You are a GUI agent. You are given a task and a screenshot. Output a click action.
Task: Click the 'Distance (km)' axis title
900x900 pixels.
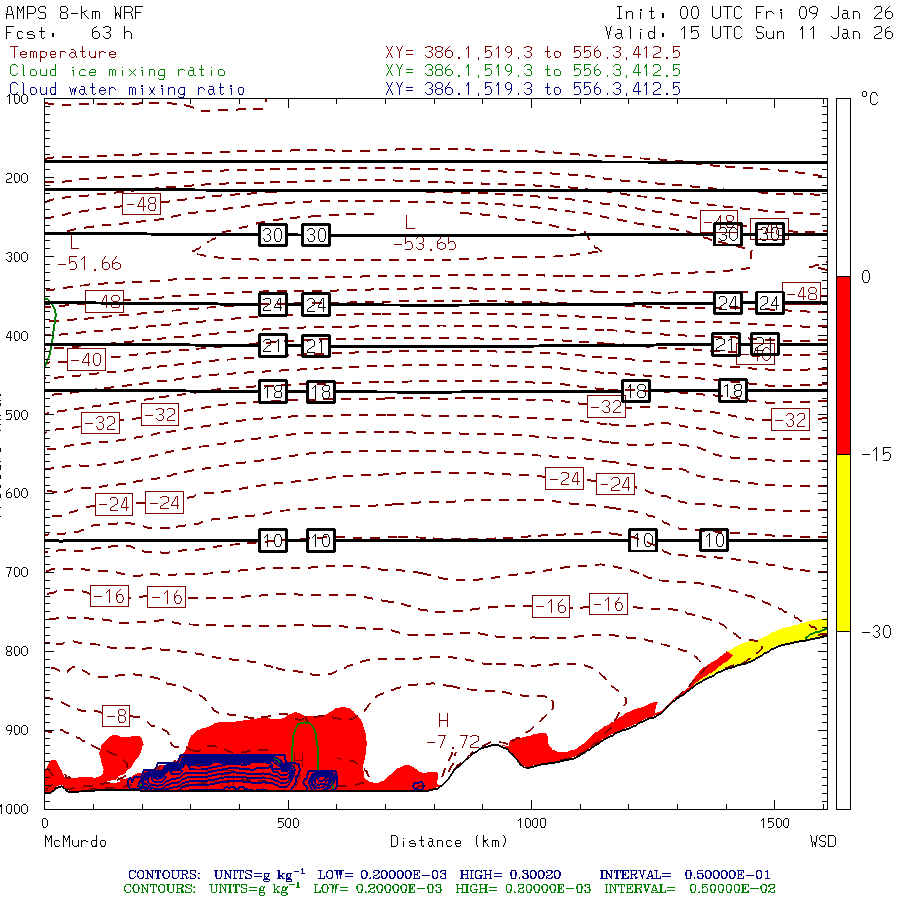coord(449,842)
